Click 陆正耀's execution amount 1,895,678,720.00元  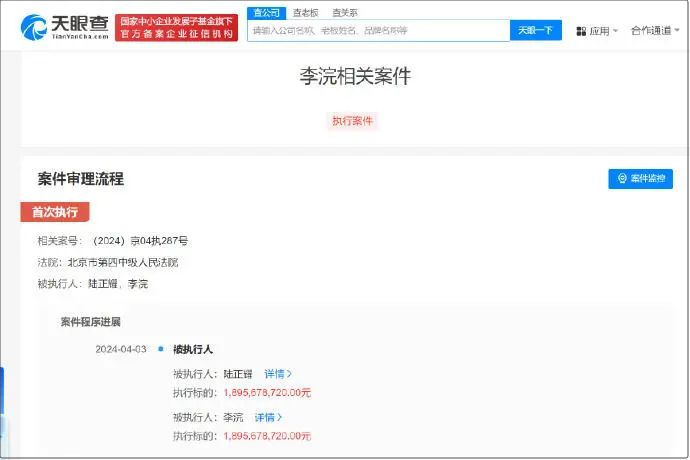pyautogui.click(x=267, y=393)
